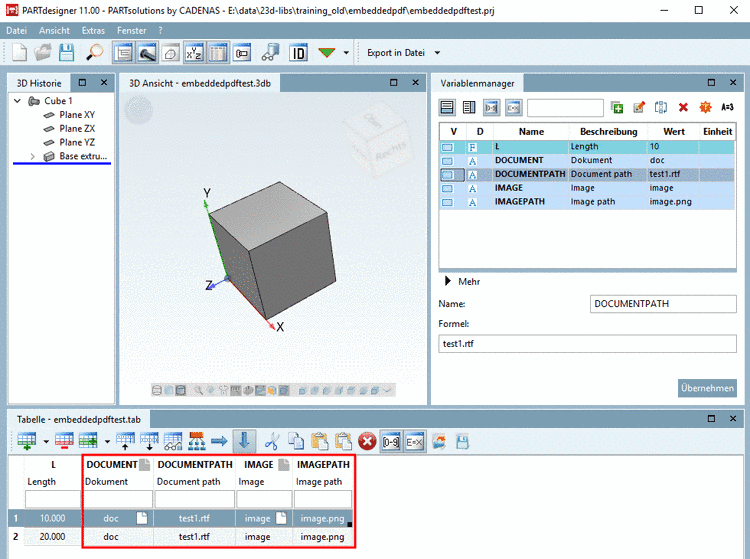Click the Variablenmanager search field

[565, 108]
